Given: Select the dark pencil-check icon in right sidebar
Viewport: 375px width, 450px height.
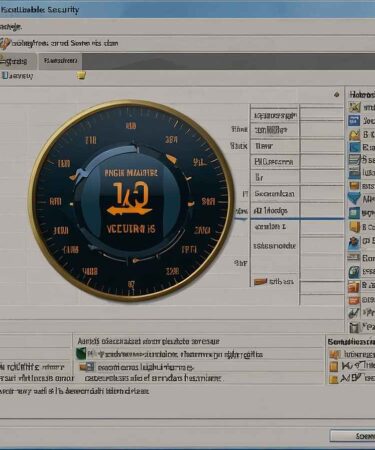Looking at the screenshot, I should [353, 313].
